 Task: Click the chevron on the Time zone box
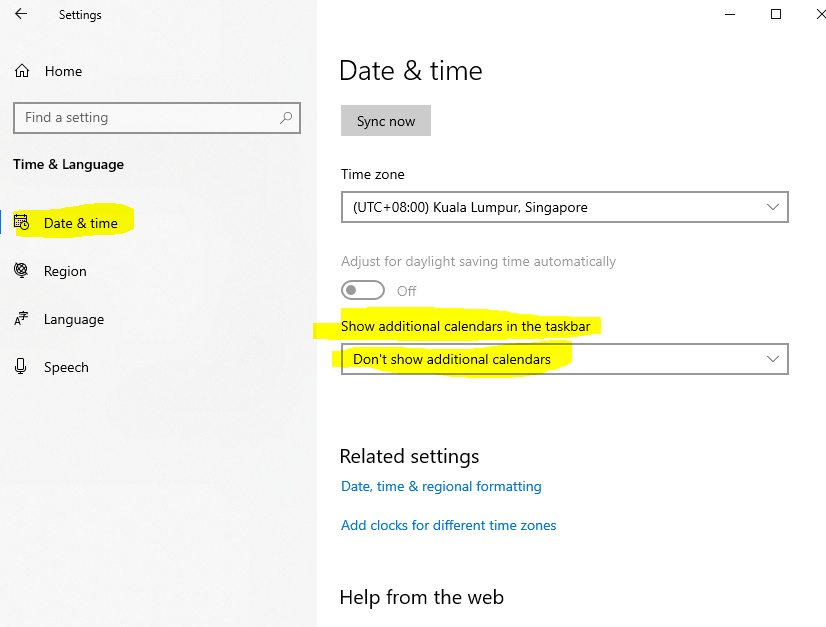[x=772, y=208]
